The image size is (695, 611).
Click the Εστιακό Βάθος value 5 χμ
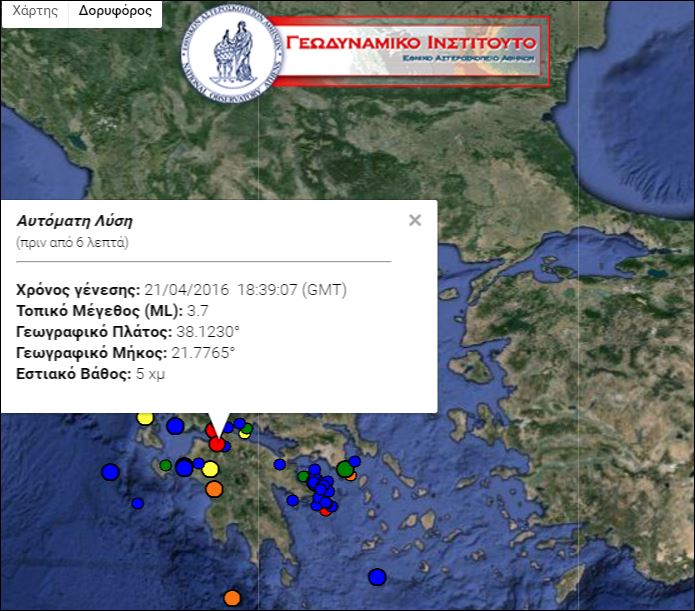coord(150,374)
